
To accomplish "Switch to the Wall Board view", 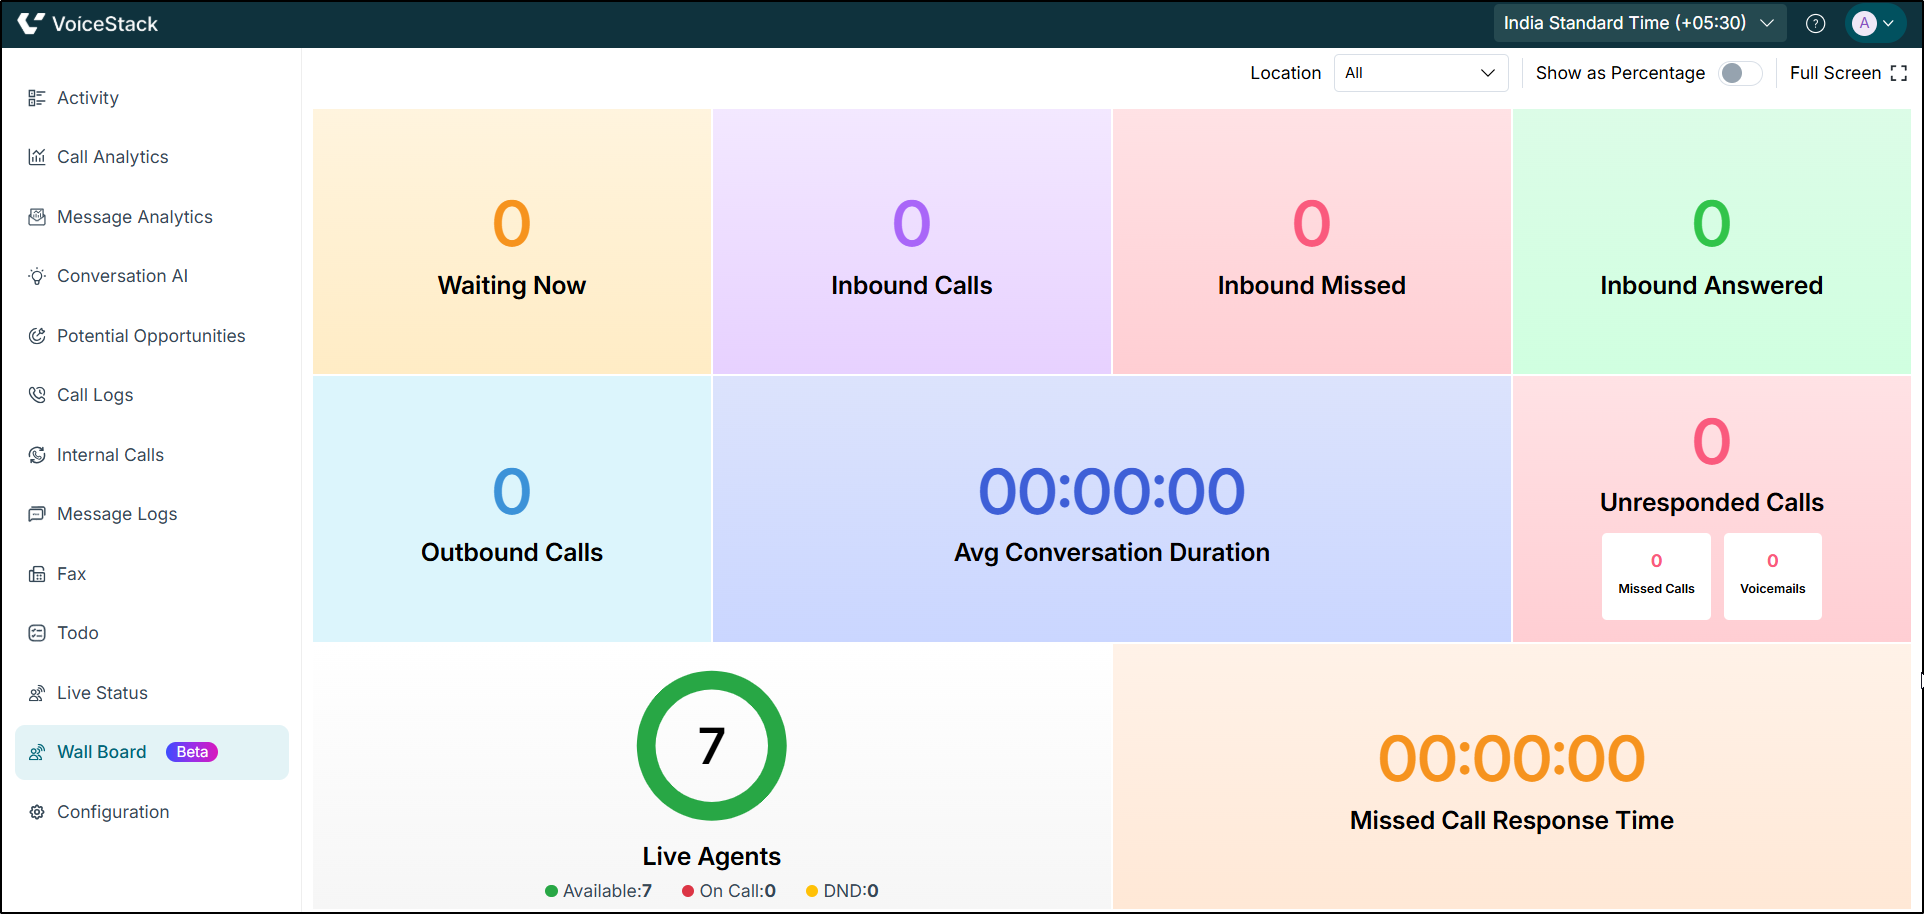I will pyautogui.click(x=103, y=751).
